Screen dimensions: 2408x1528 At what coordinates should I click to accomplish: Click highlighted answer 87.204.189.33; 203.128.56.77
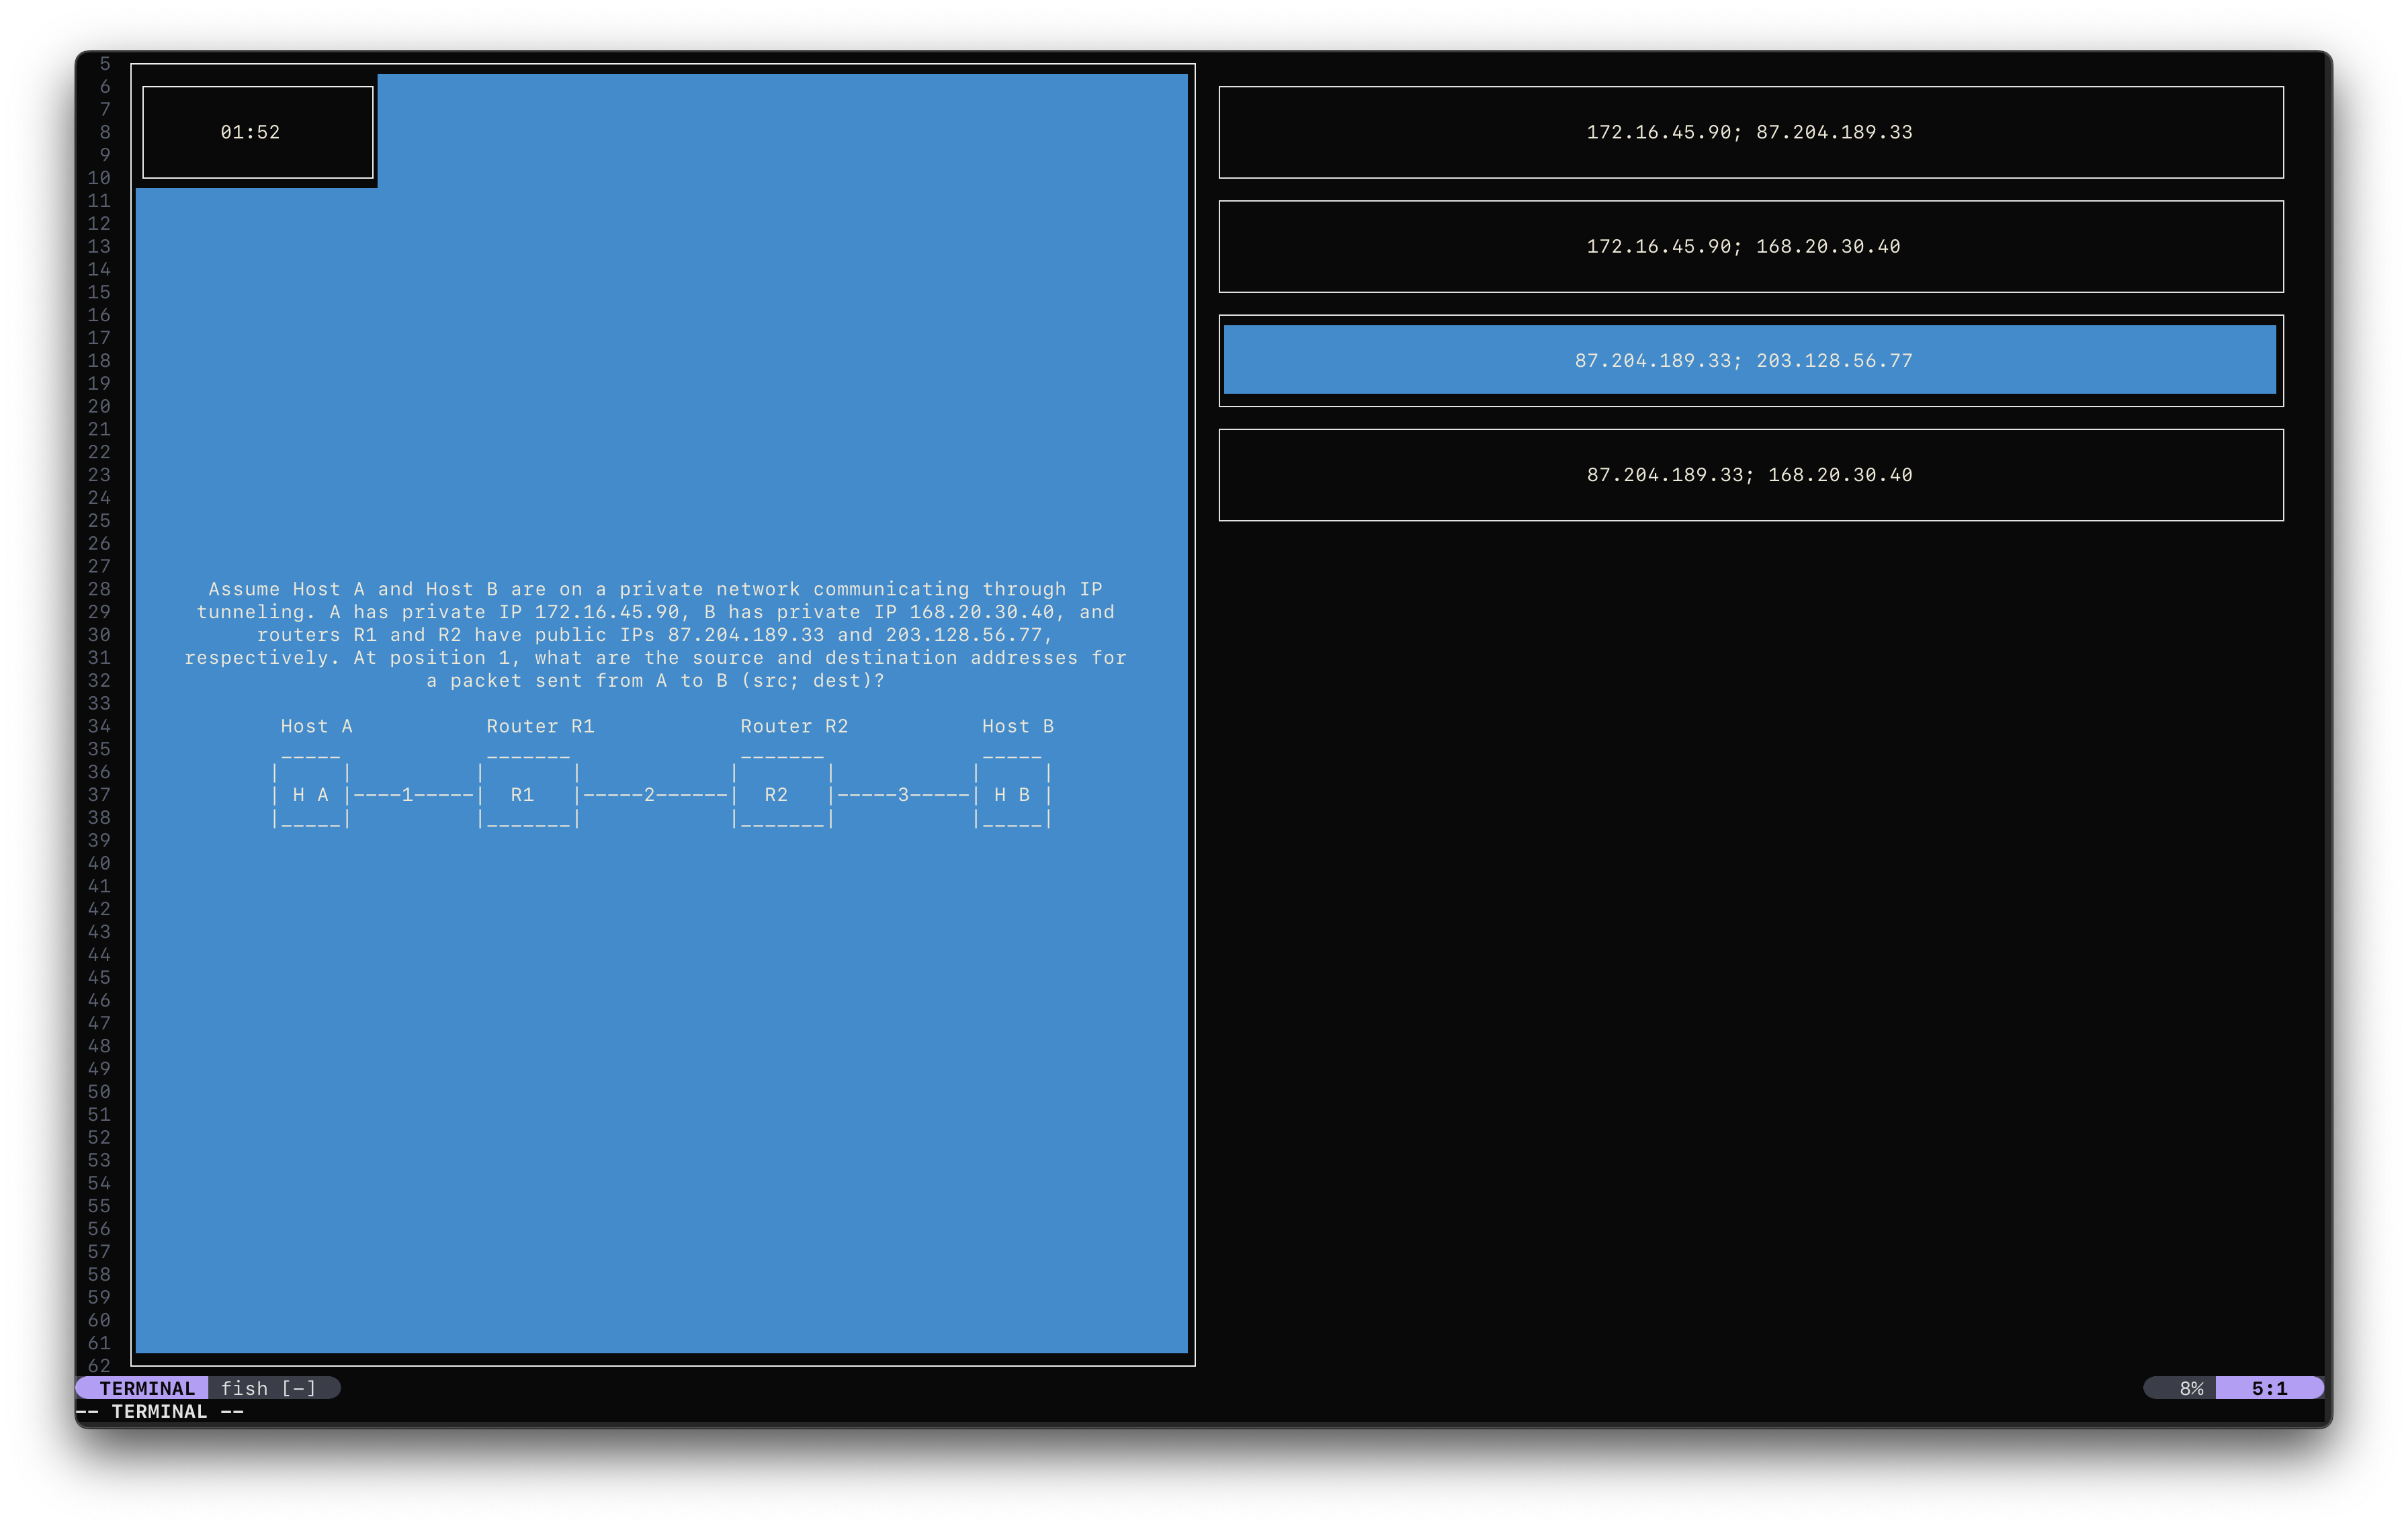point(1750,360)
